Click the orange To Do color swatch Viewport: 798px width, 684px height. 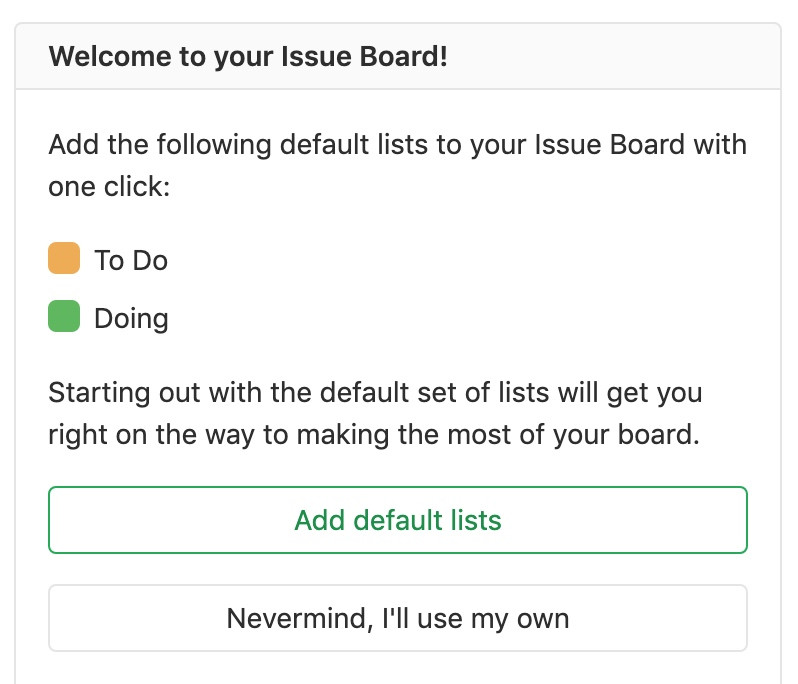(64, 258)
